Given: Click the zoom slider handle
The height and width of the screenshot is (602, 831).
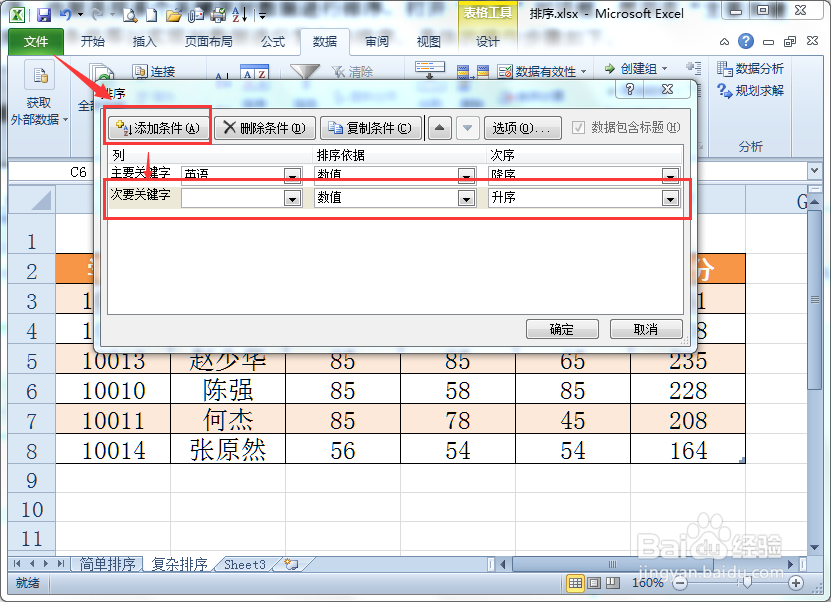Looking at the screenshot, I should click(747, 583).
